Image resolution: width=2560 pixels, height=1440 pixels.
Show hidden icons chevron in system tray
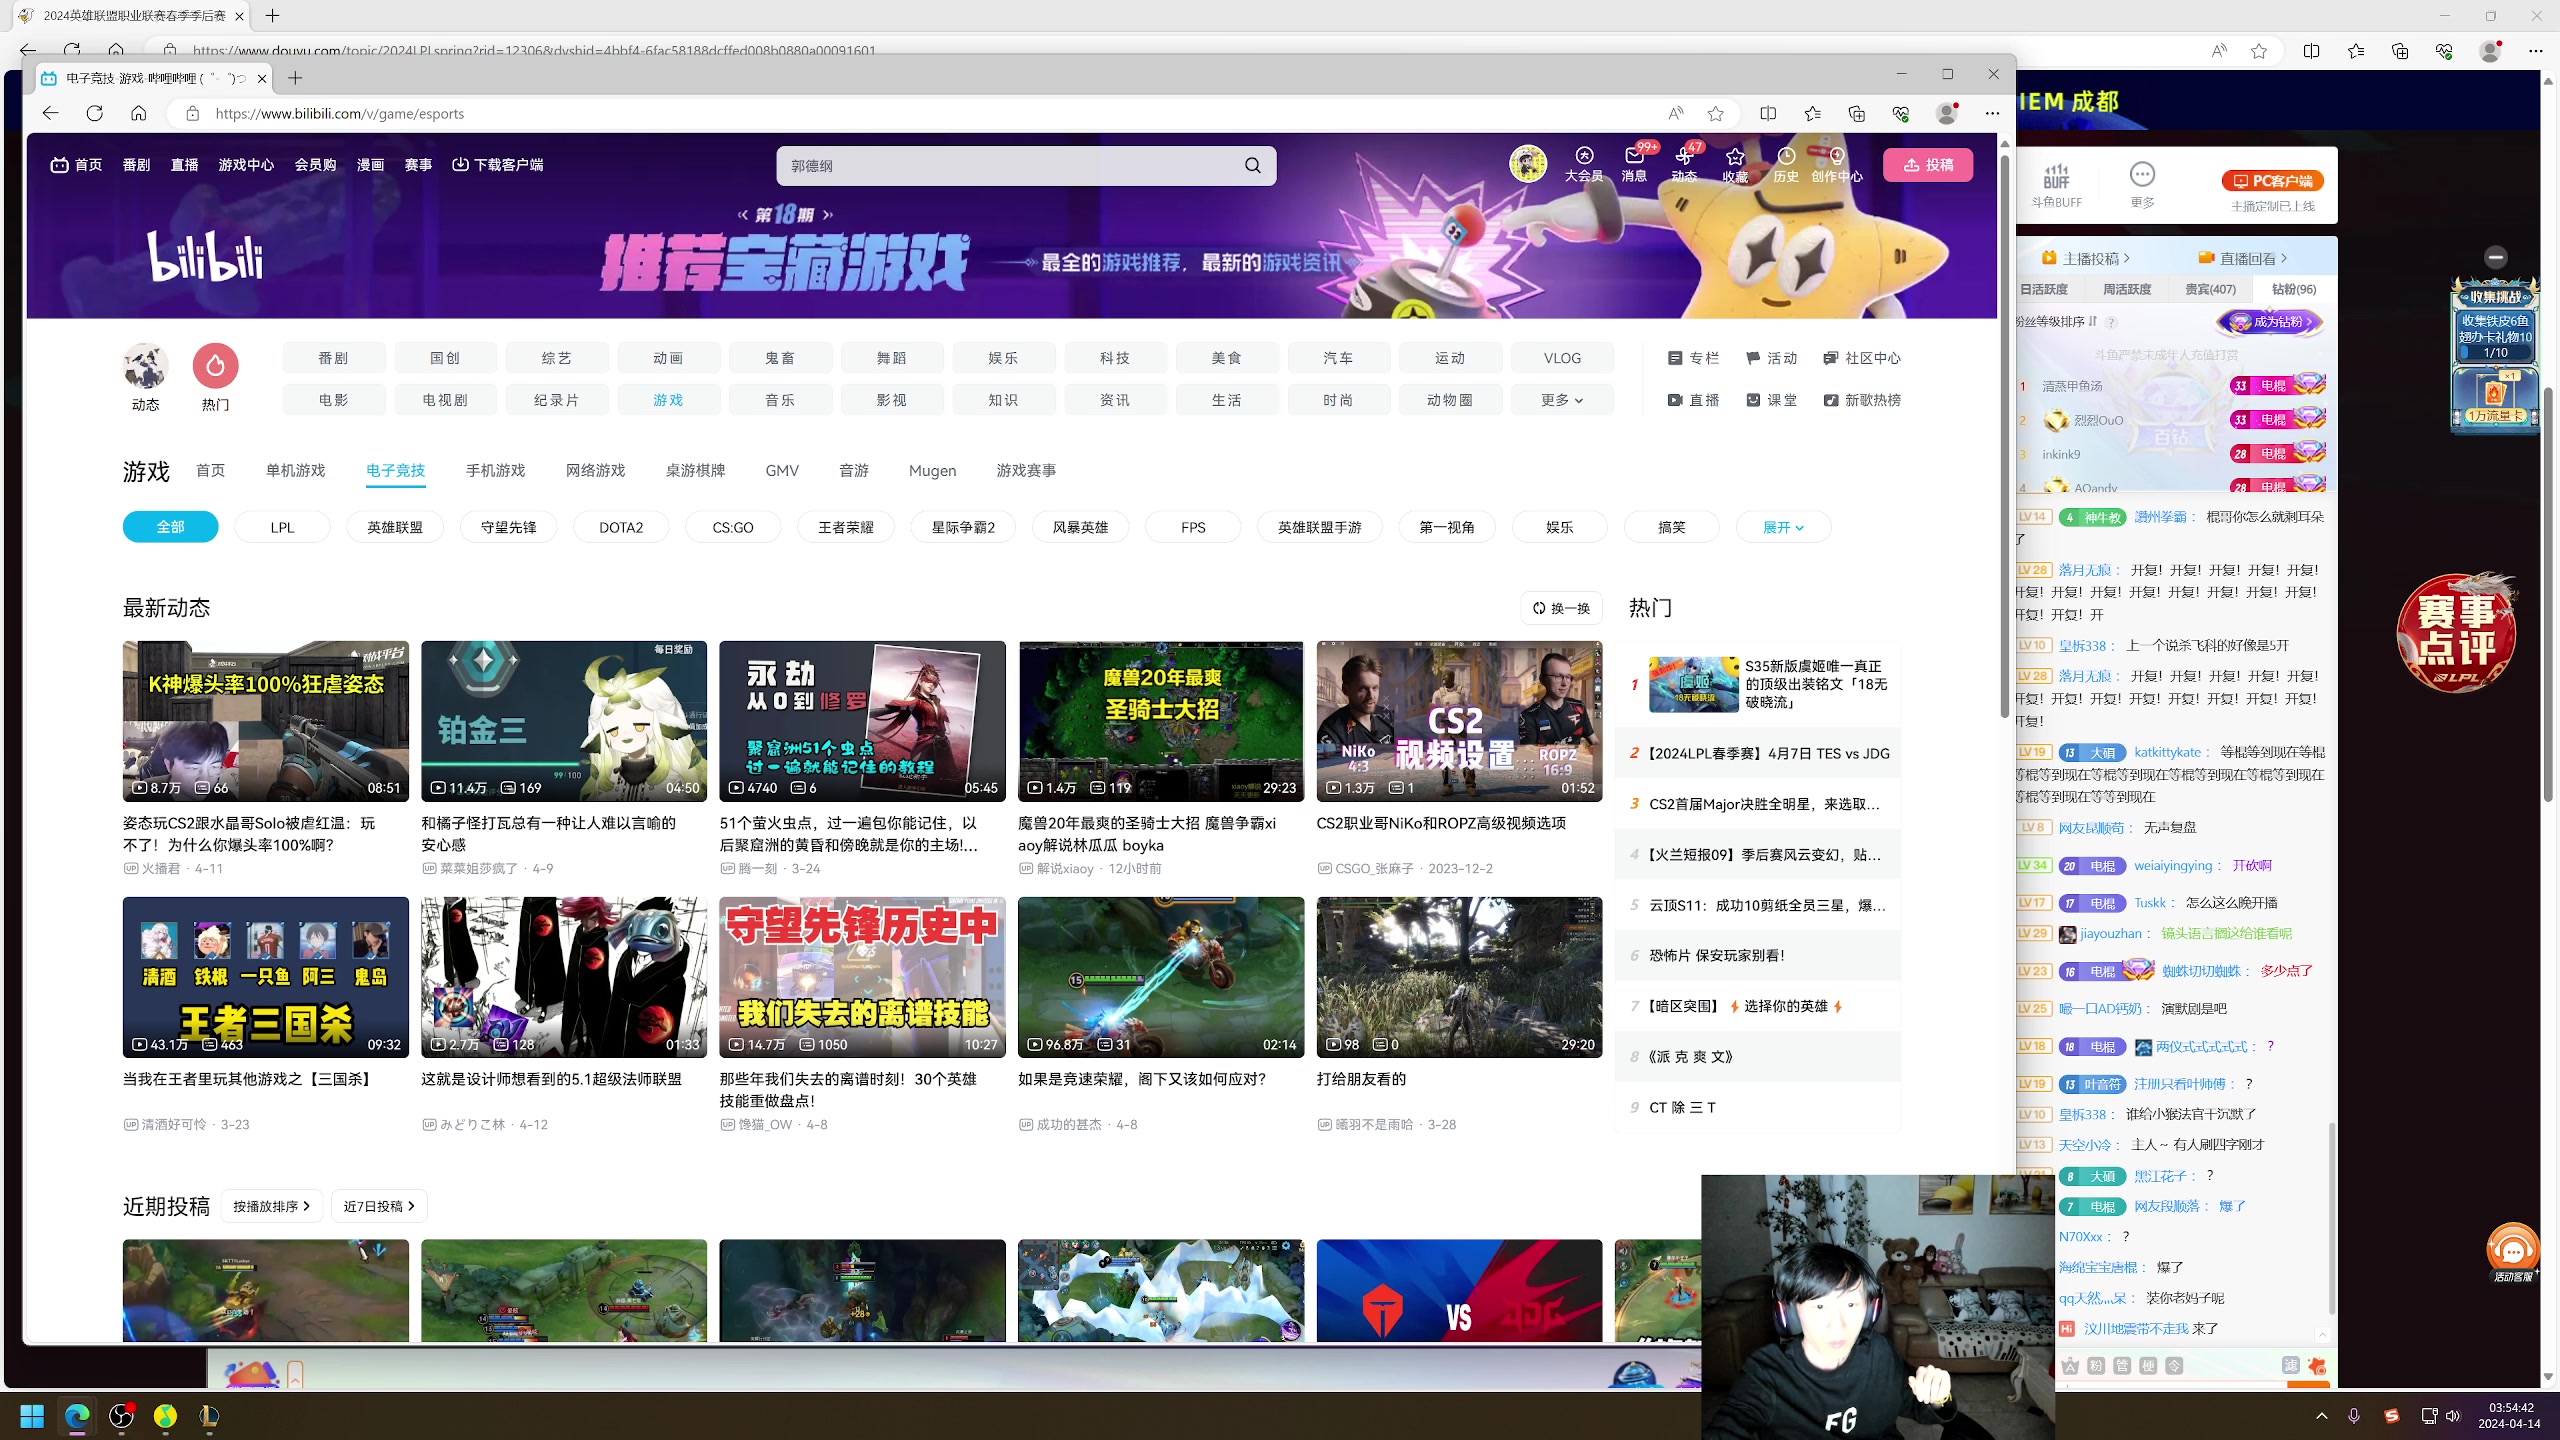click(x=2322, y=1416)
